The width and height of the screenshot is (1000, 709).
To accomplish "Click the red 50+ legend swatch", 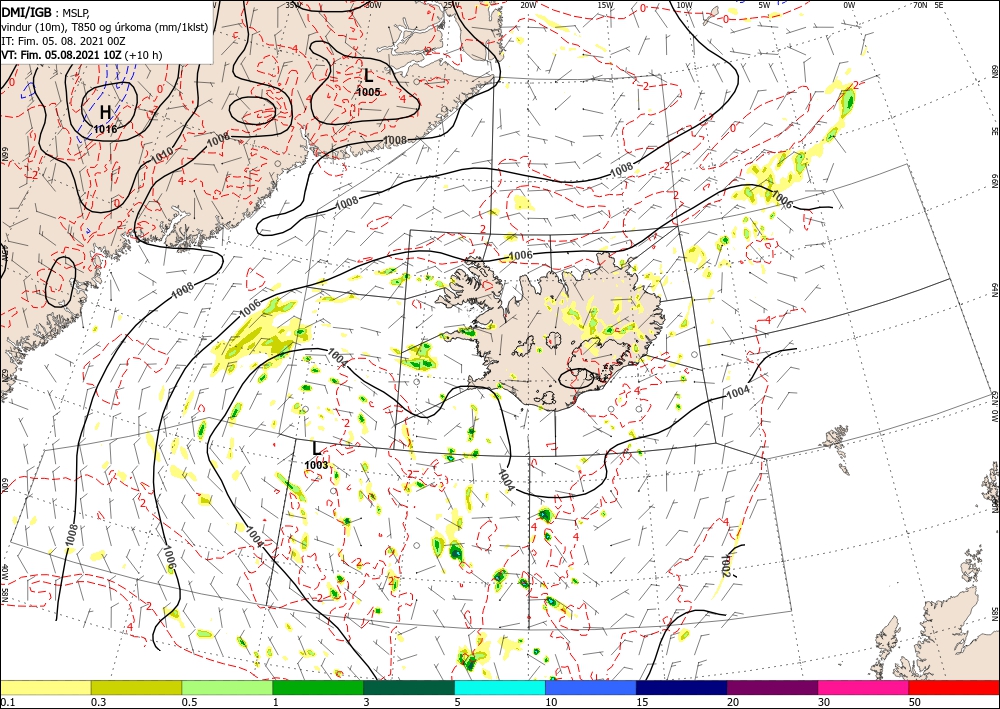I will pyautogui.click(x=954, y=687).
